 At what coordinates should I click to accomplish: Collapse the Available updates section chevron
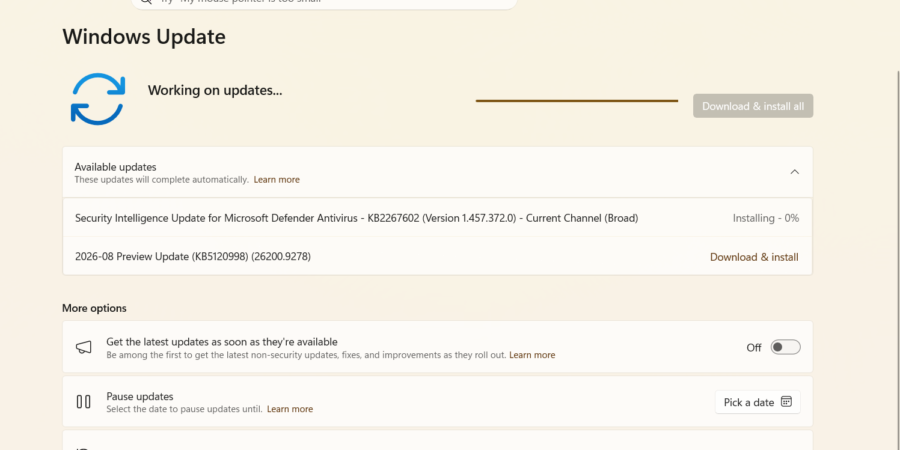[x=794, y=172]
